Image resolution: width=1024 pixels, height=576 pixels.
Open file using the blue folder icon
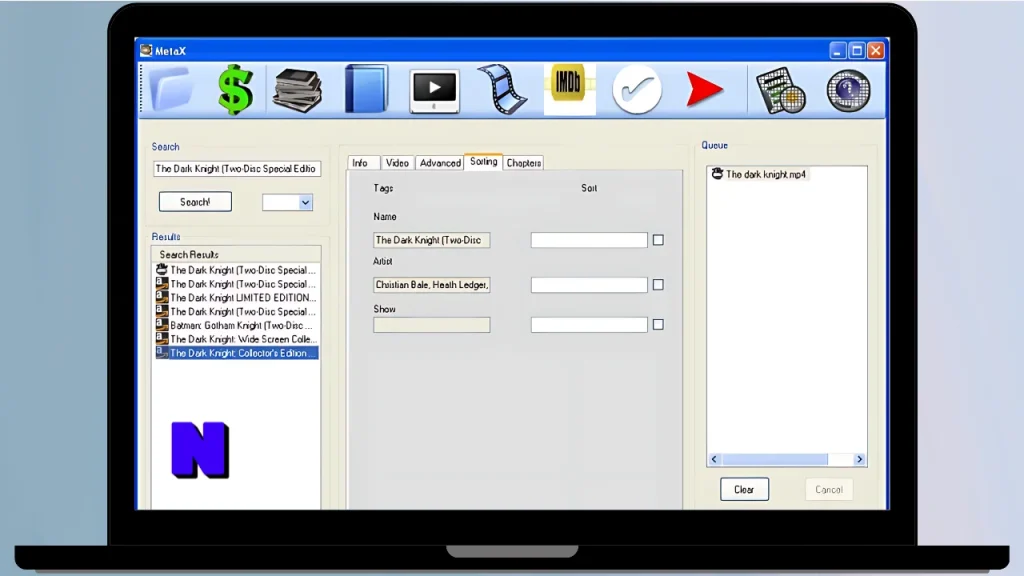click(171, 89)
